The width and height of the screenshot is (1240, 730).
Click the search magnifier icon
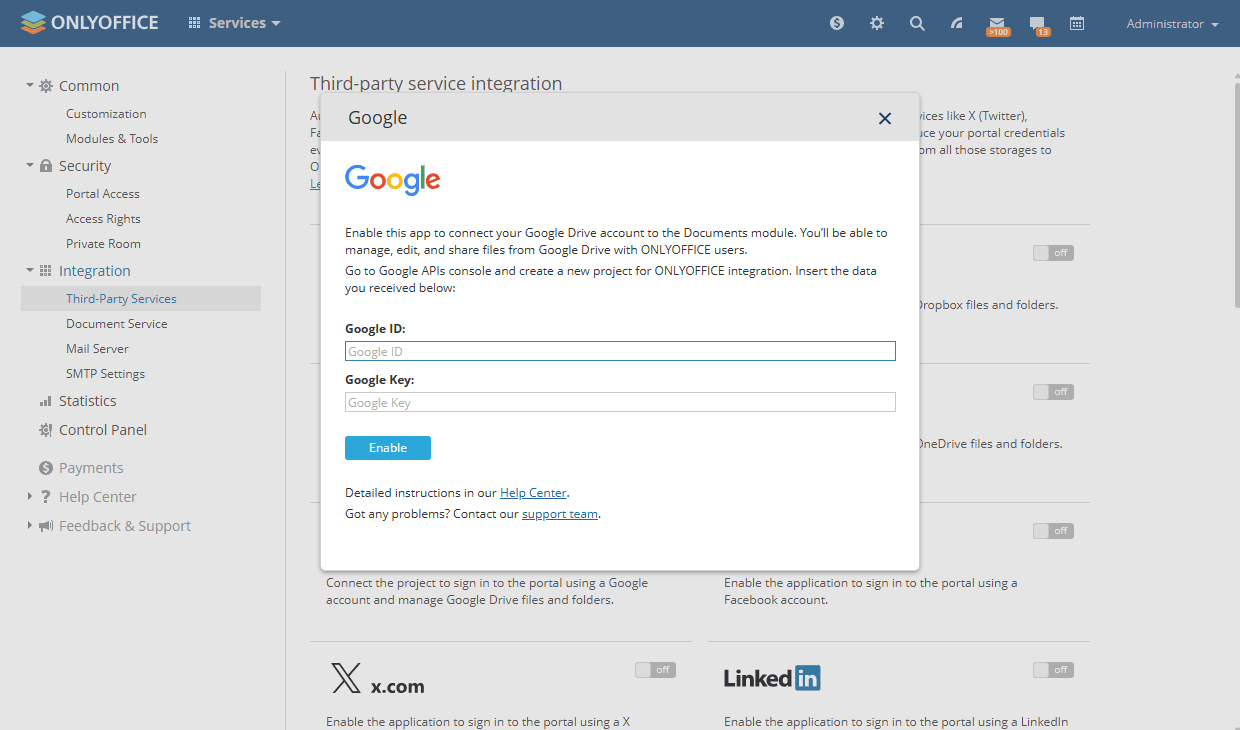[x=917, y=23]
